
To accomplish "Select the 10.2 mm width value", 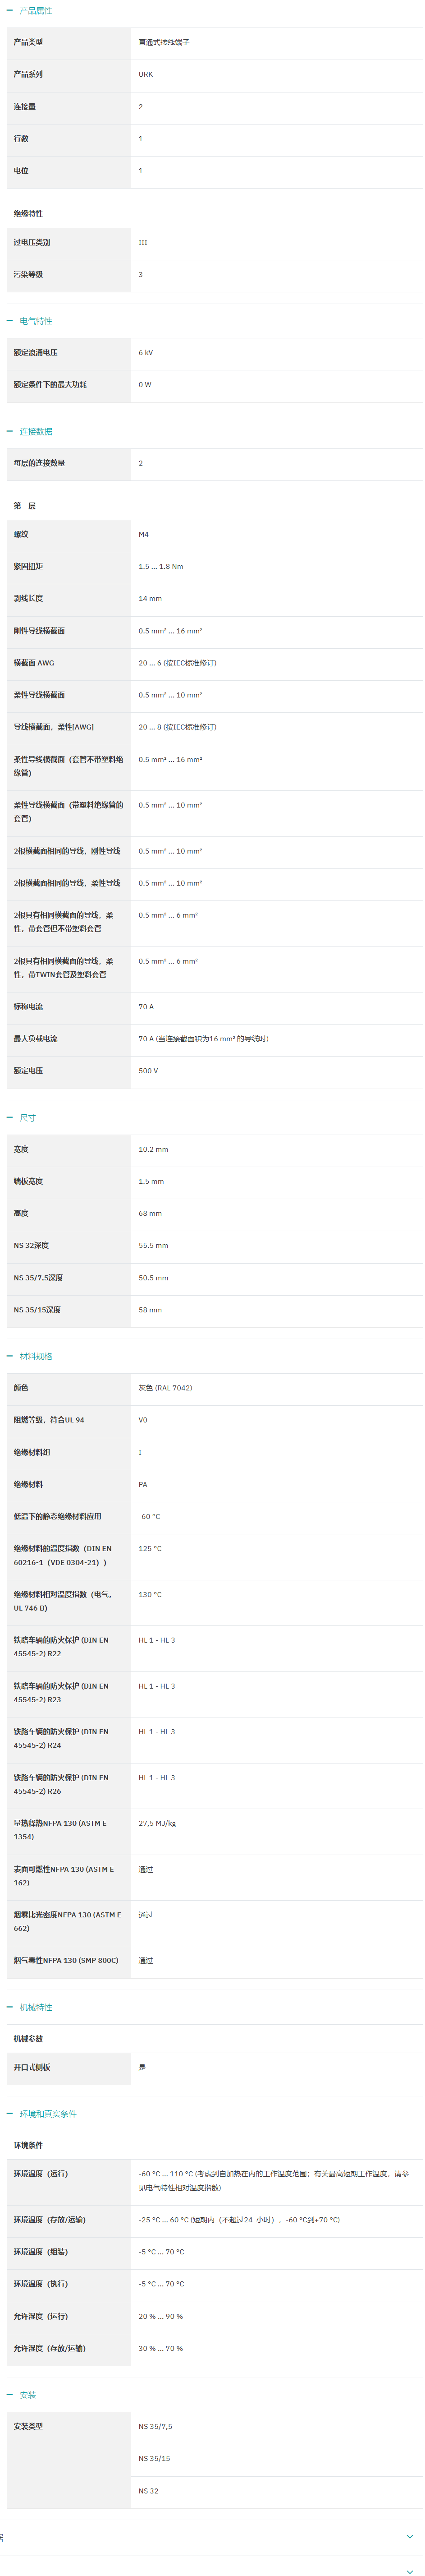I will pos(153,1149).
